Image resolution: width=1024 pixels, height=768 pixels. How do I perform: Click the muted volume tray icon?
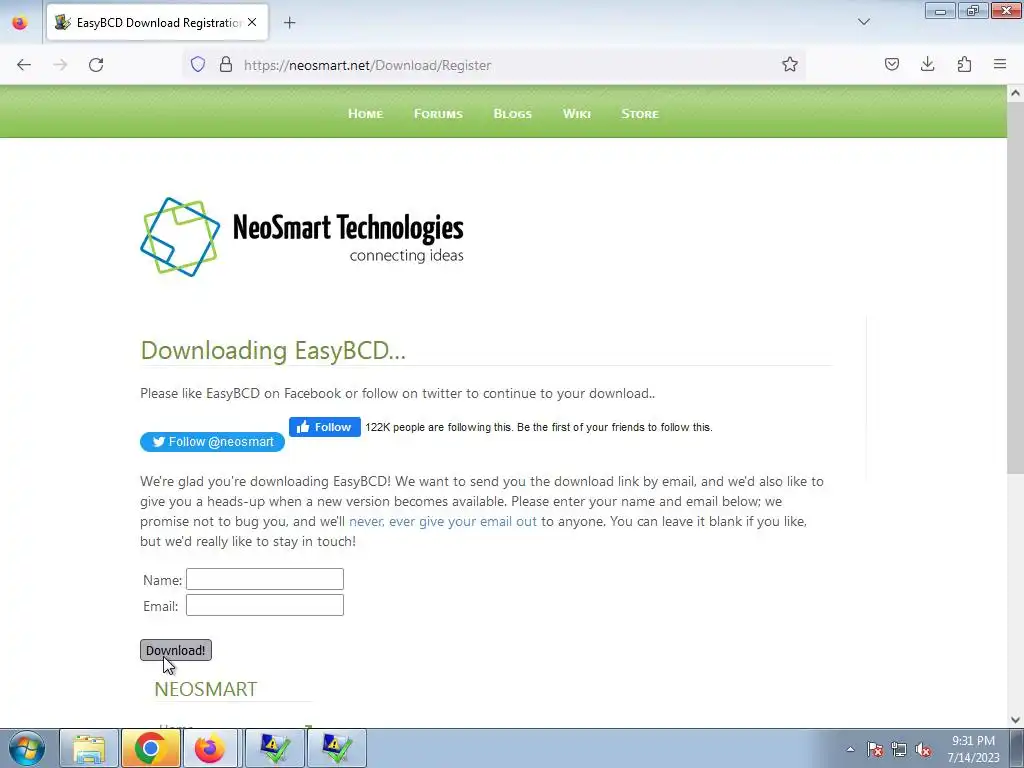pos(923,750)
